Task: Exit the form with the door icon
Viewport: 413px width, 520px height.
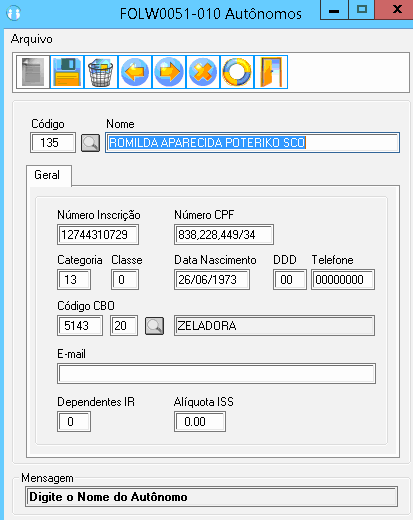Action: (271, 72)
